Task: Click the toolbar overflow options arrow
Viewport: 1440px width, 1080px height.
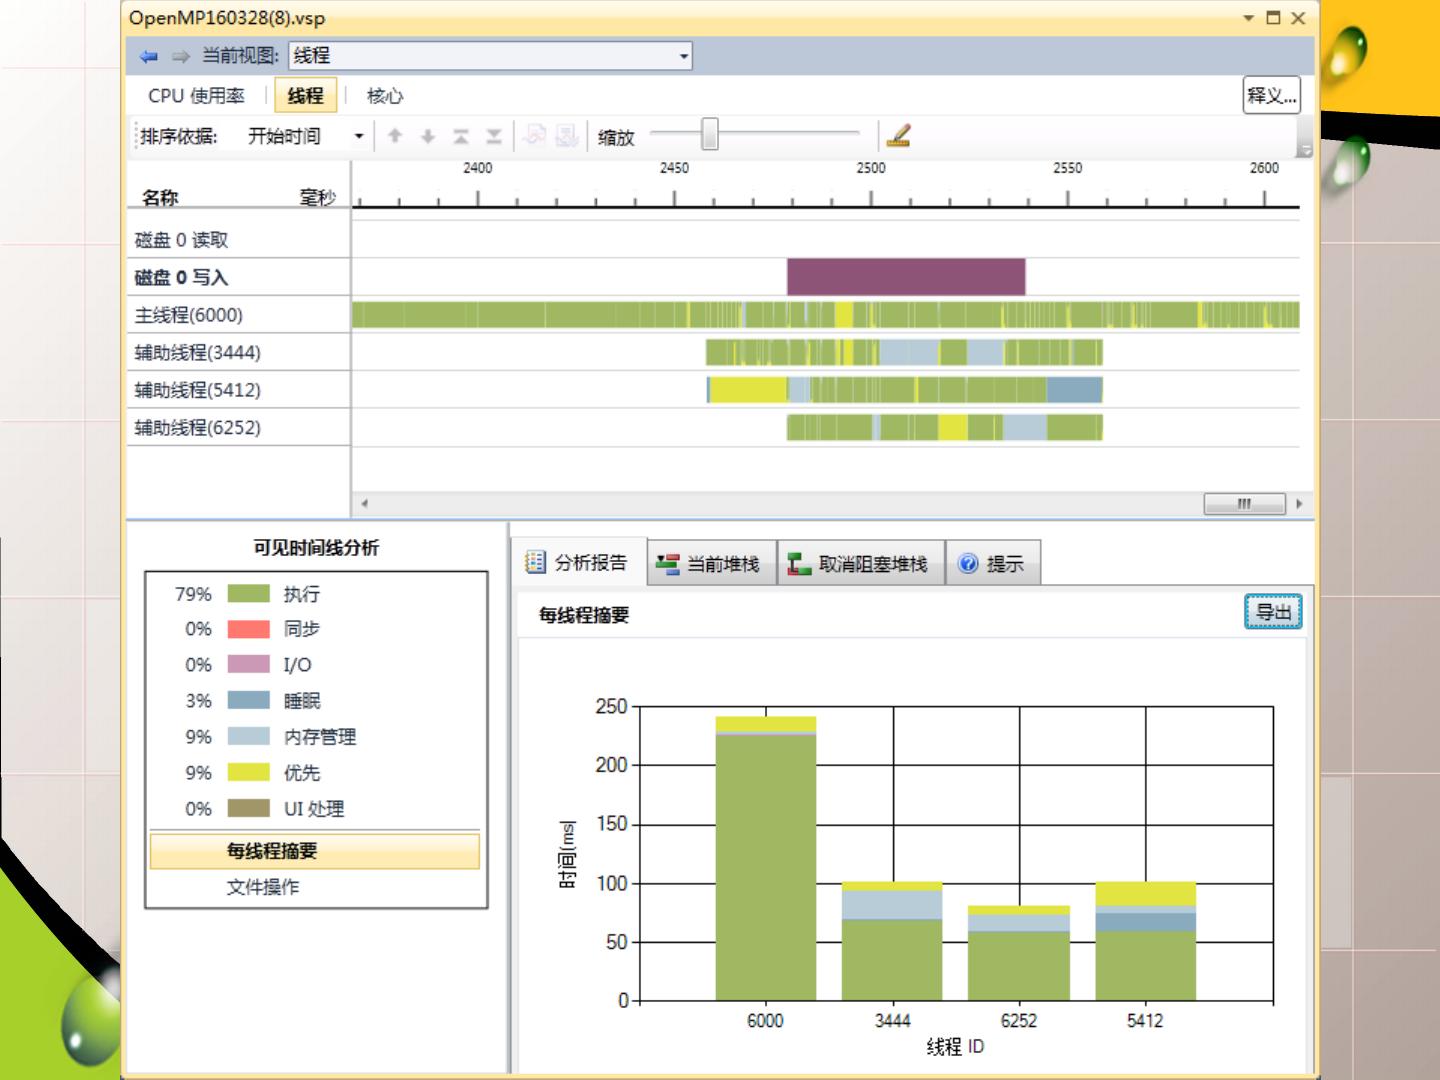Action: point(1304,150)
